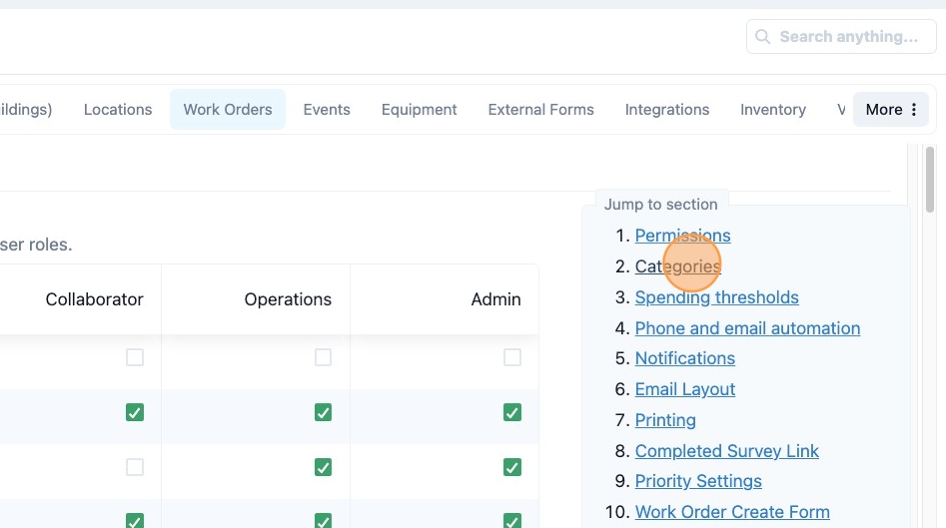Uncheck second-row Operations checkbox

click(x=323, y=412)
